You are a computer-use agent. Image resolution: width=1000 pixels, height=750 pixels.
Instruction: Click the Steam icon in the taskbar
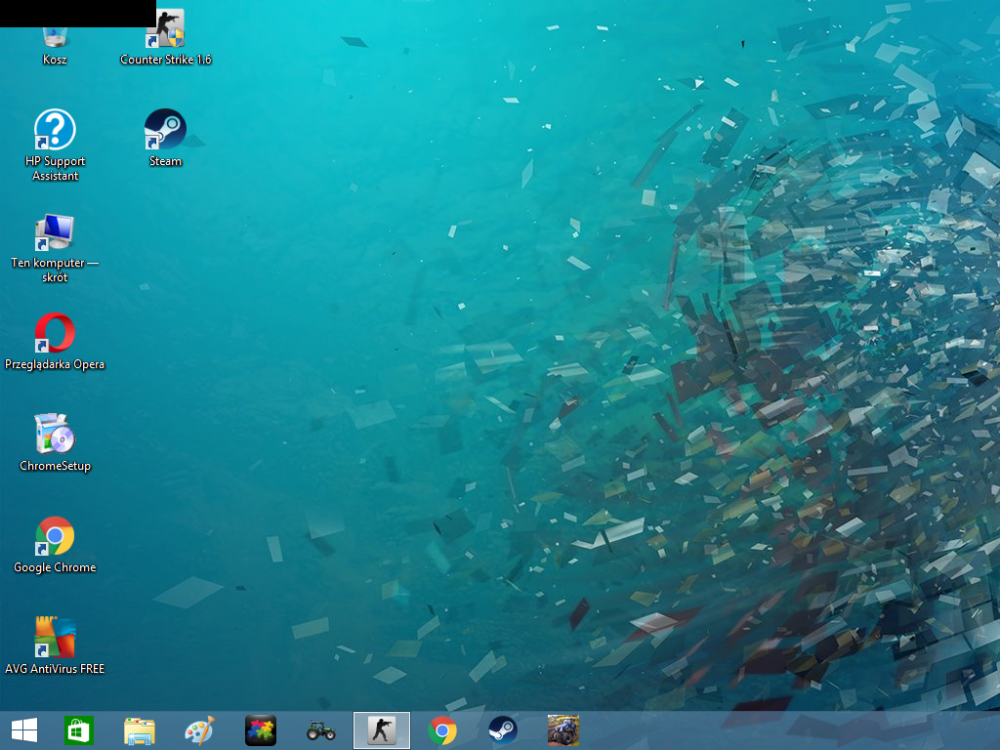pos(503,731)
